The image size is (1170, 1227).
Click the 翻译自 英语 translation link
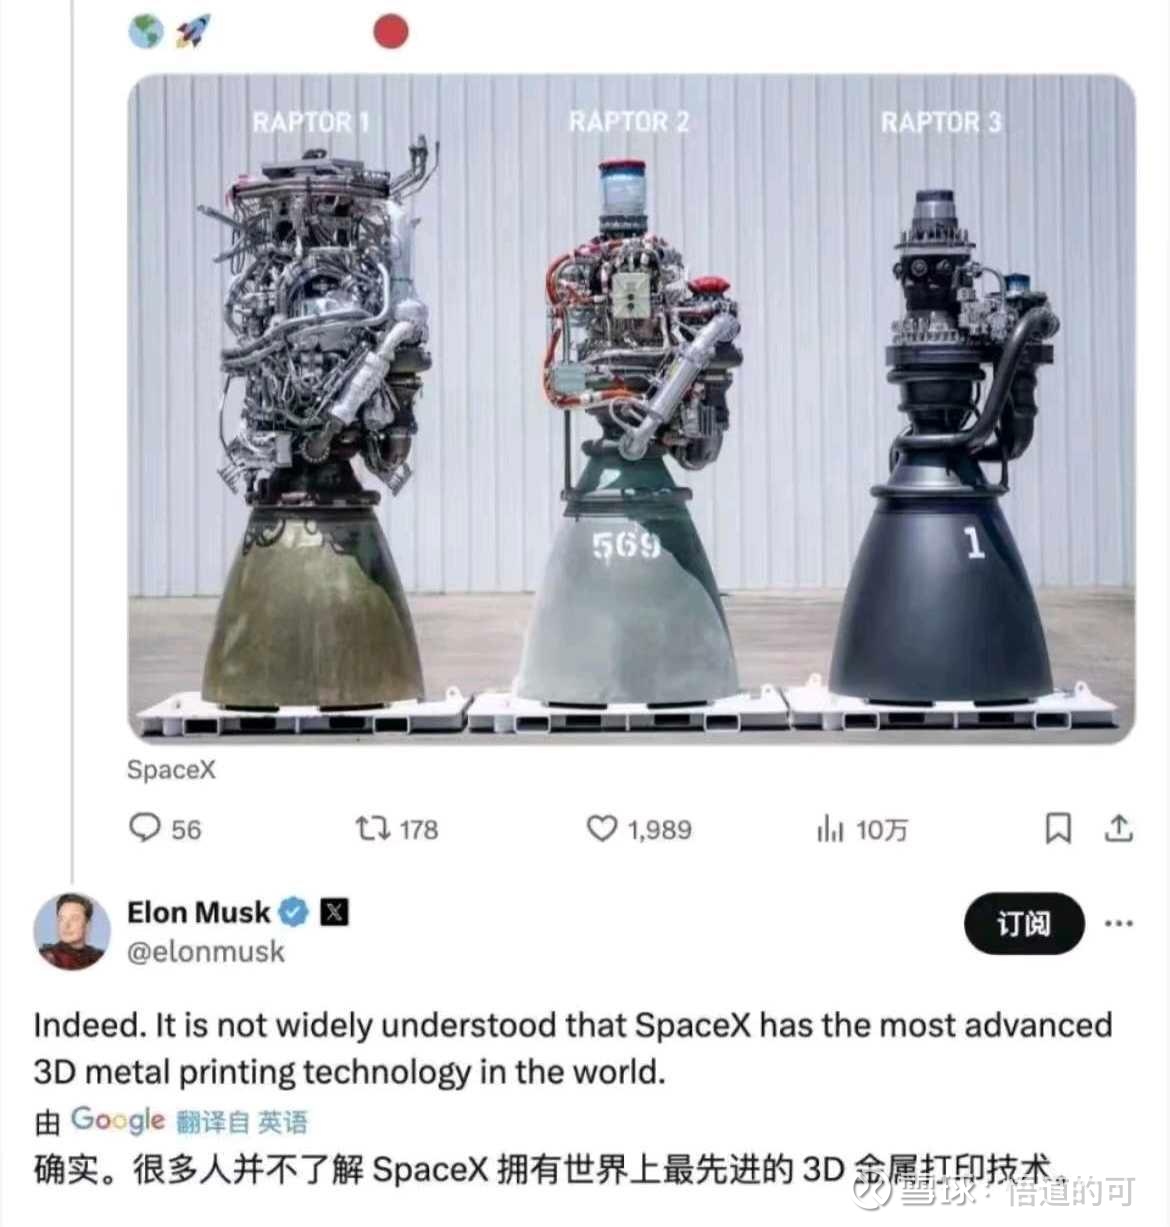coord(241,1122)
